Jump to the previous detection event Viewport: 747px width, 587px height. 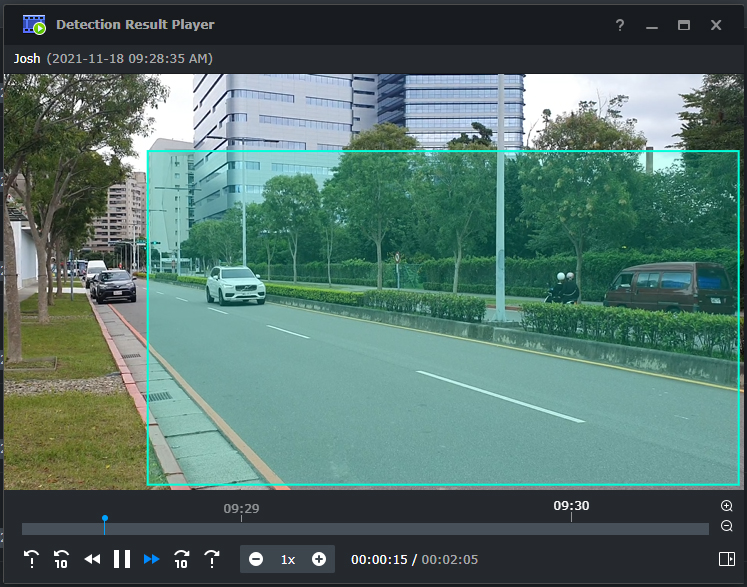(x=32, y=559)
